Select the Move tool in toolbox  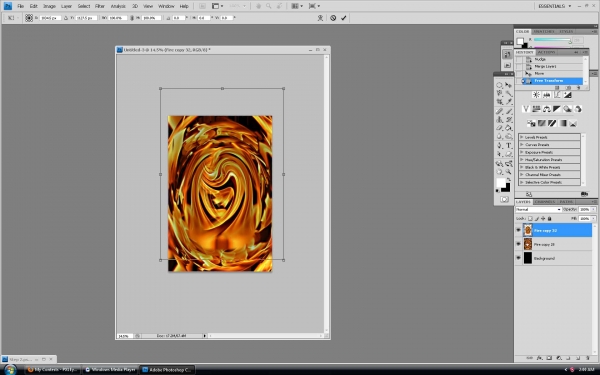[509, 85]
